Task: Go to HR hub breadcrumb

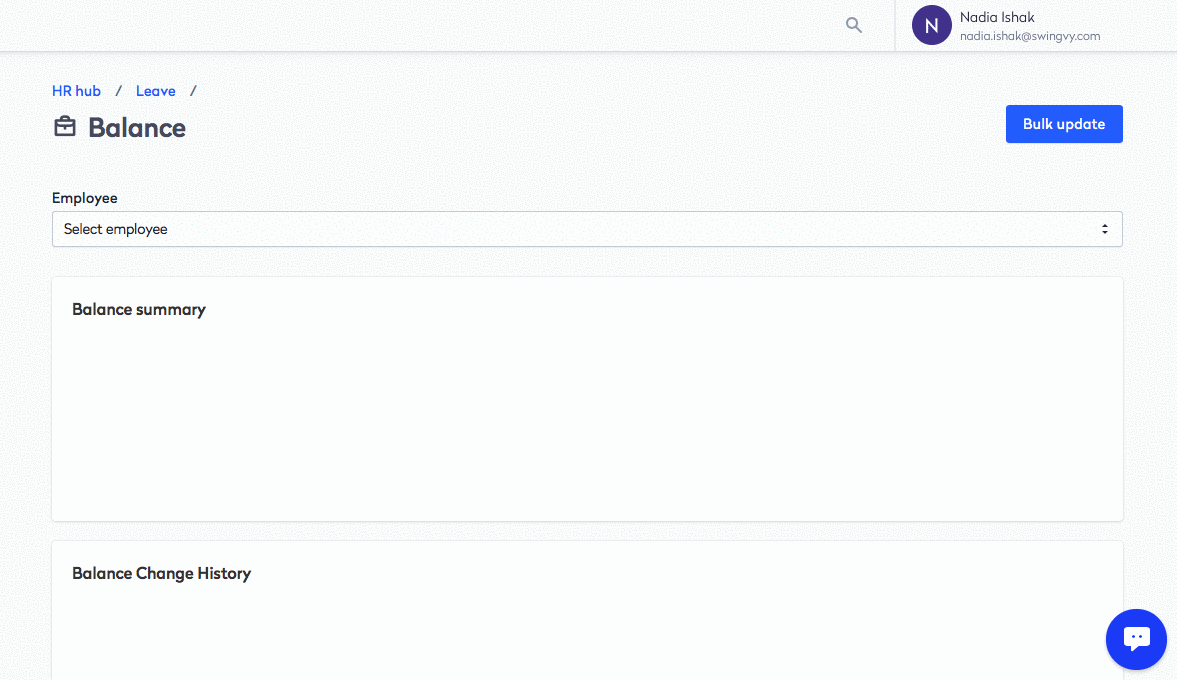Action: [76, 91]
